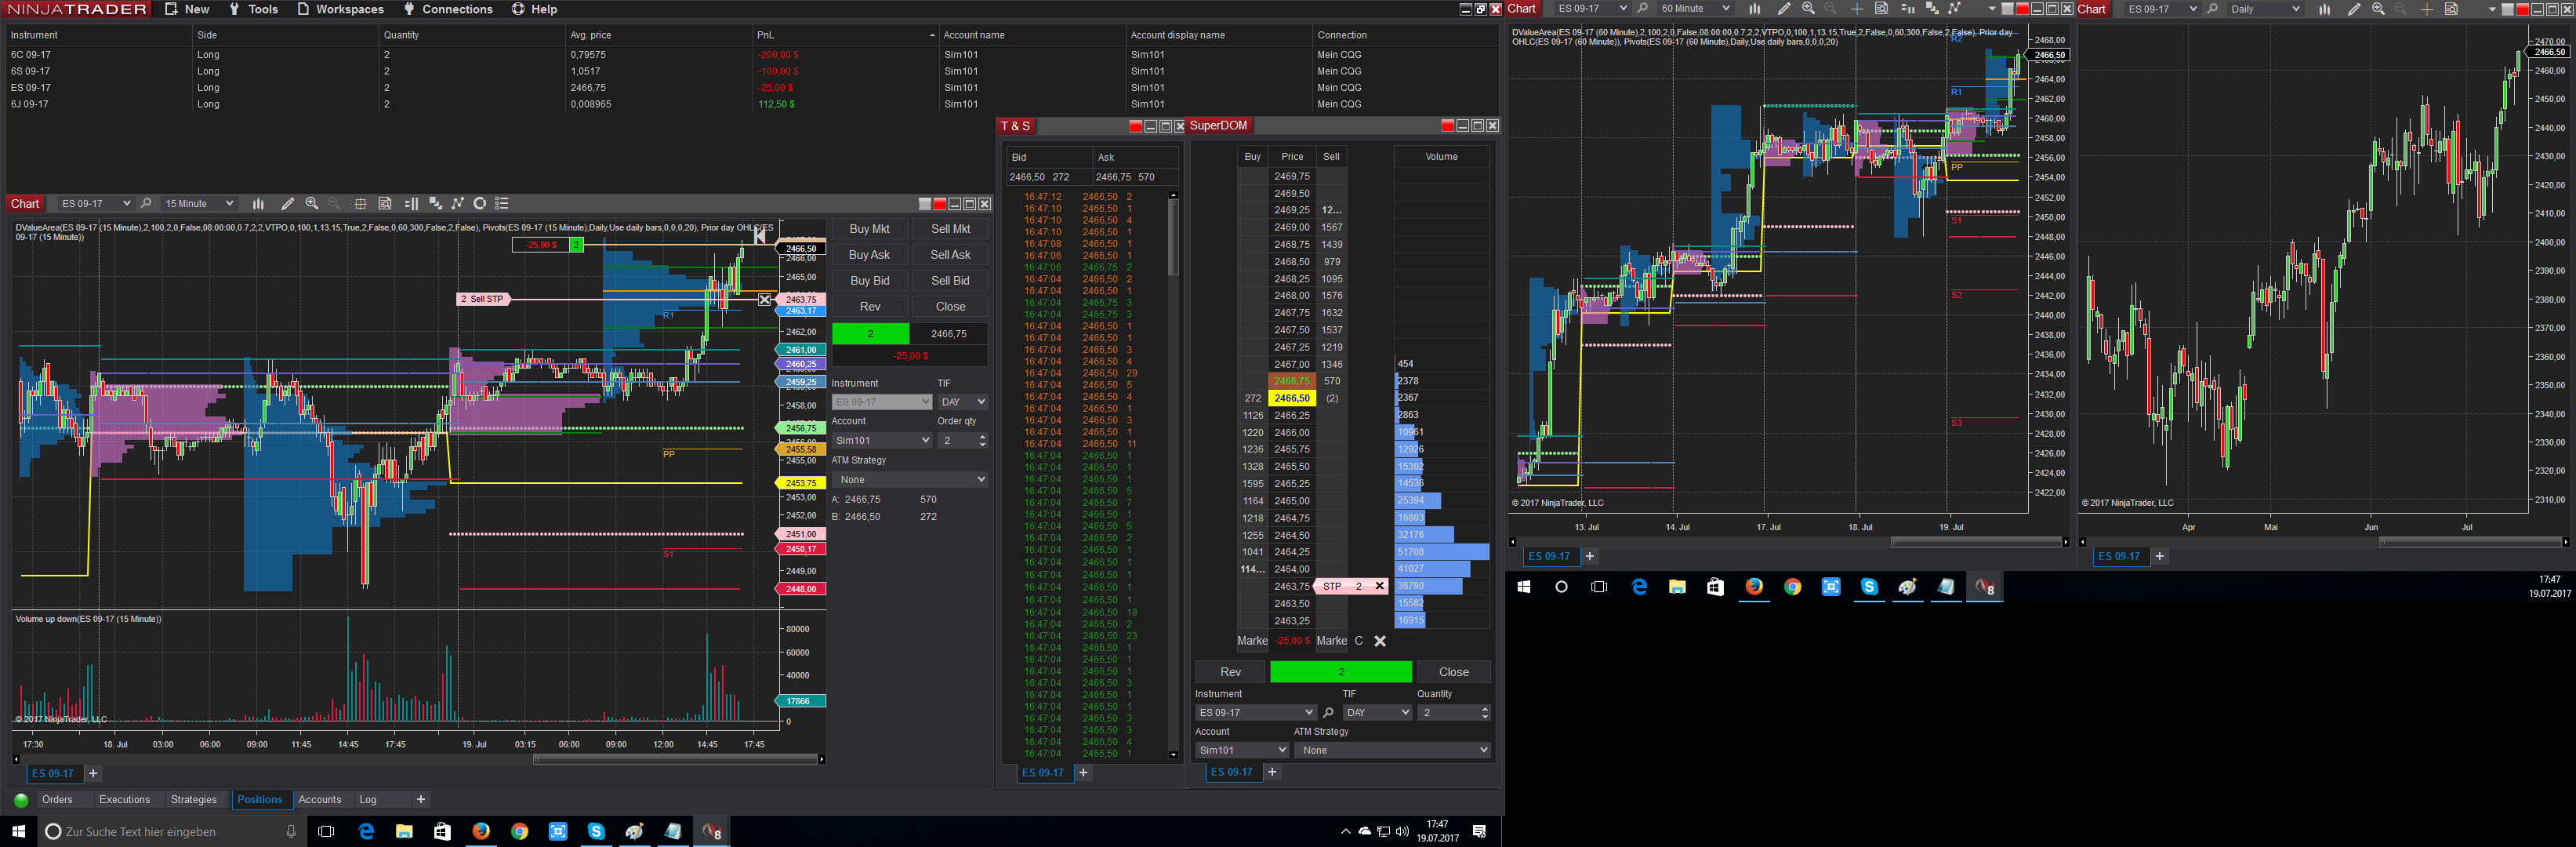Open the 15 Minute interval dropdown
Viewport: 2576px width, 847px height.
tap(199, 204)
